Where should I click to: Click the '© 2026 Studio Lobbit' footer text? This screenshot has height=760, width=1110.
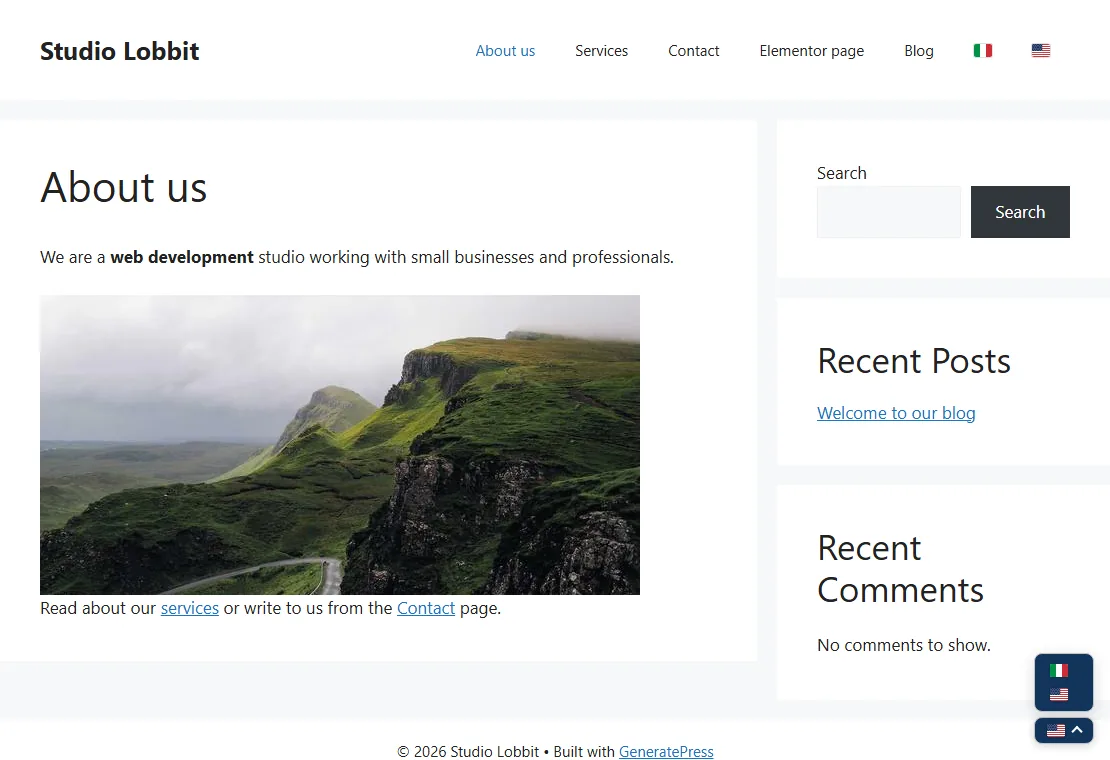pos(468,752)
